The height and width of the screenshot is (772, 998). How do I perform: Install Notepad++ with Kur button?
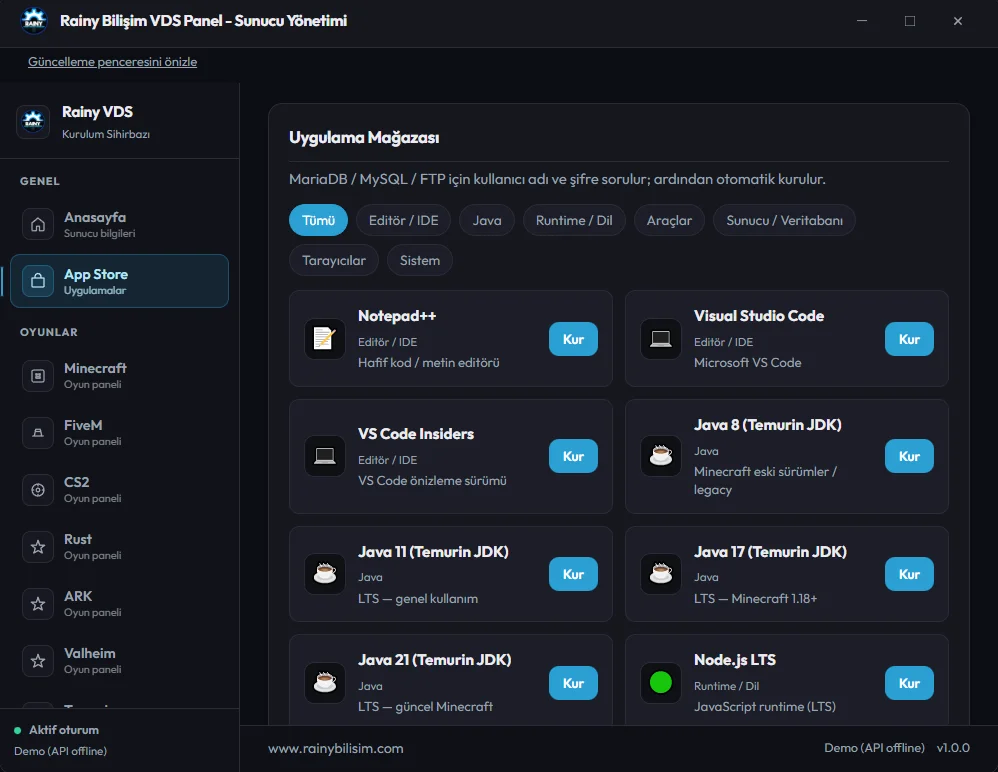(x=573, y=339)
